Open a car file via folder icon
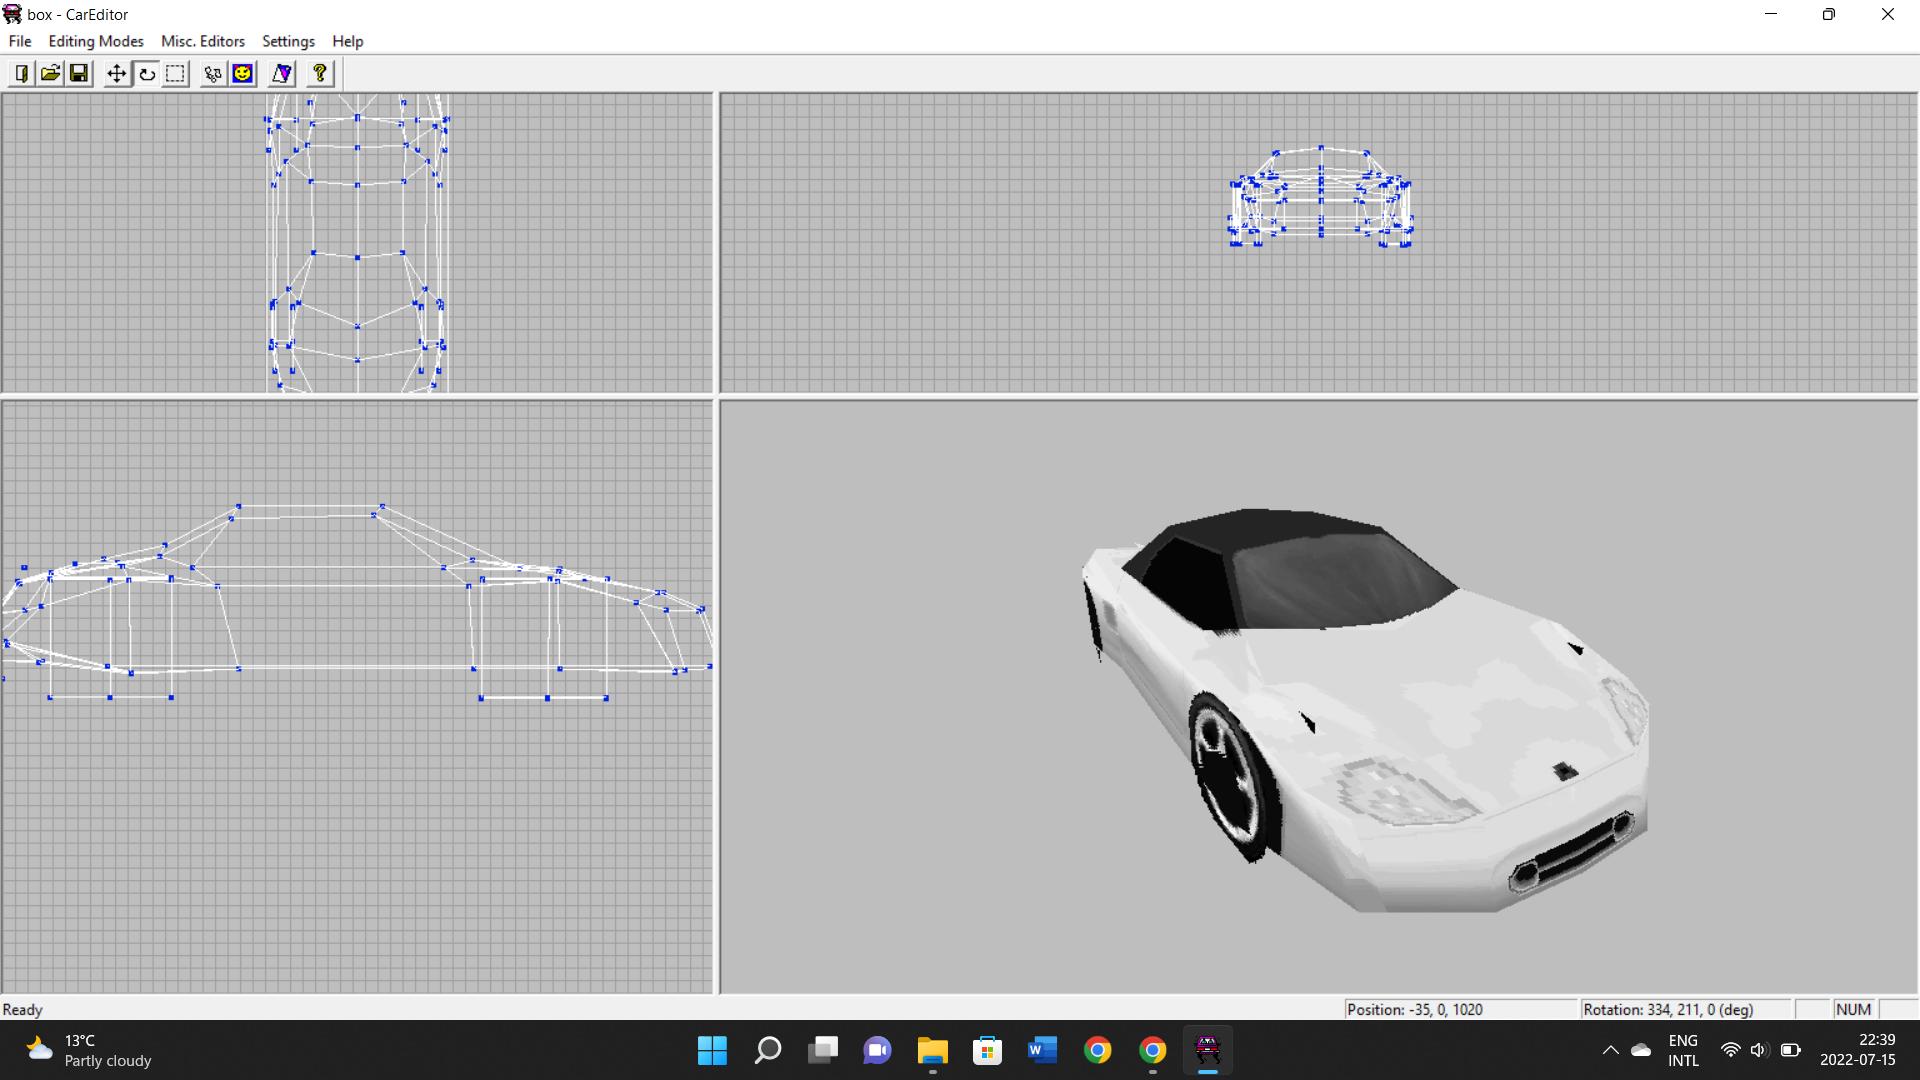 click(50, 74)
